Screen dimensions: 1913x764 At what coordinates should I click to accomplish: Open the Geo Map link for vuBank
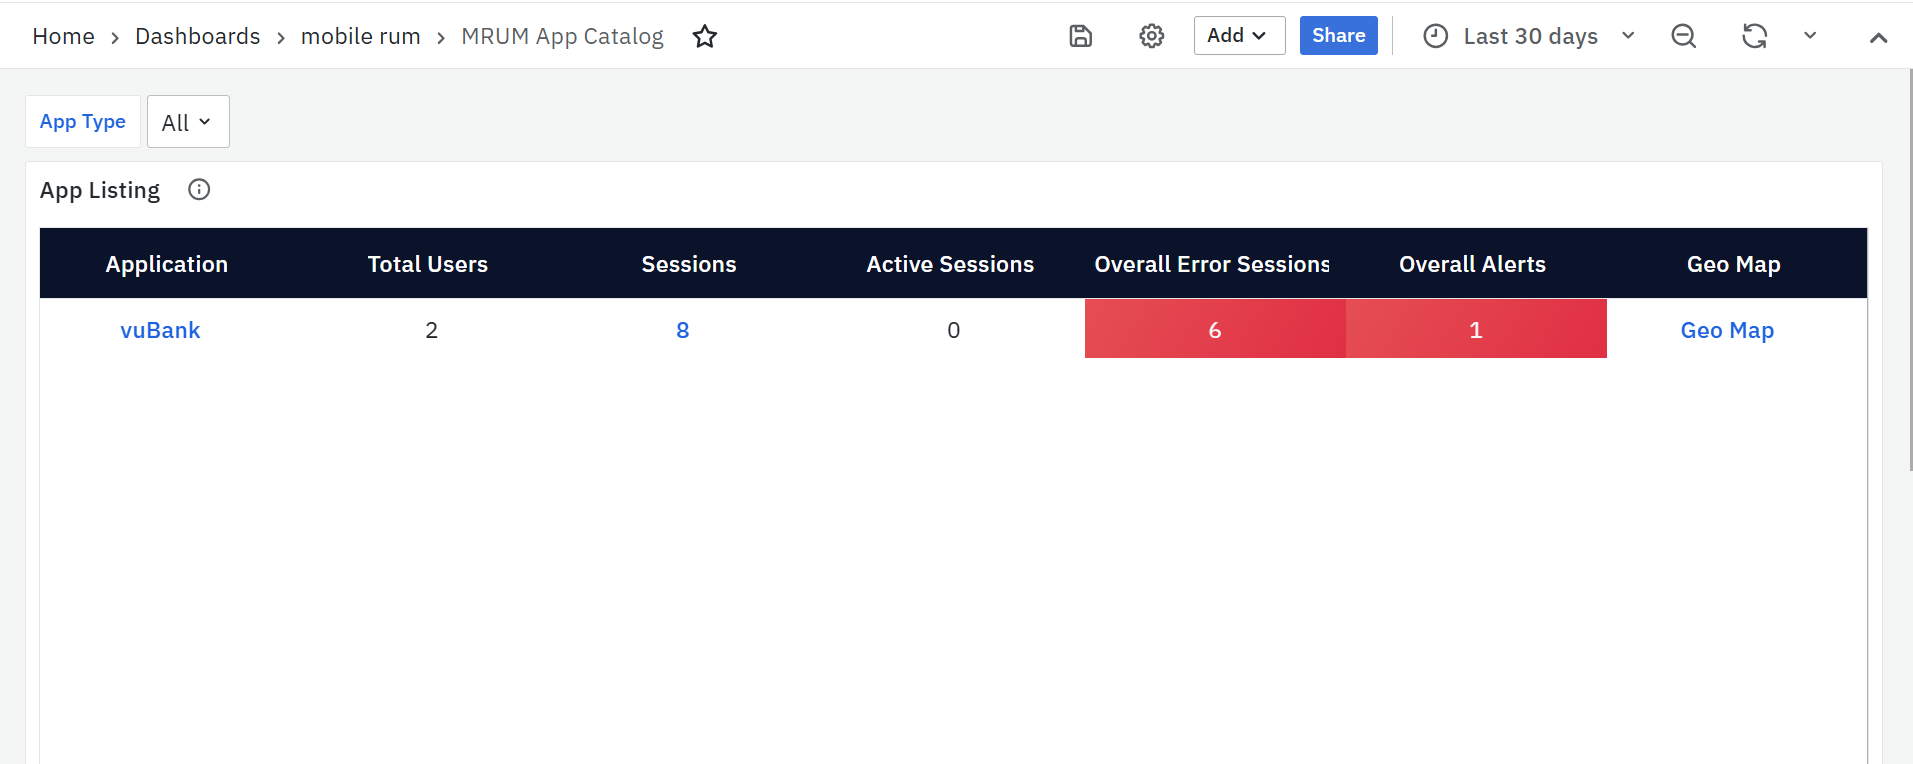point(1727,330)
